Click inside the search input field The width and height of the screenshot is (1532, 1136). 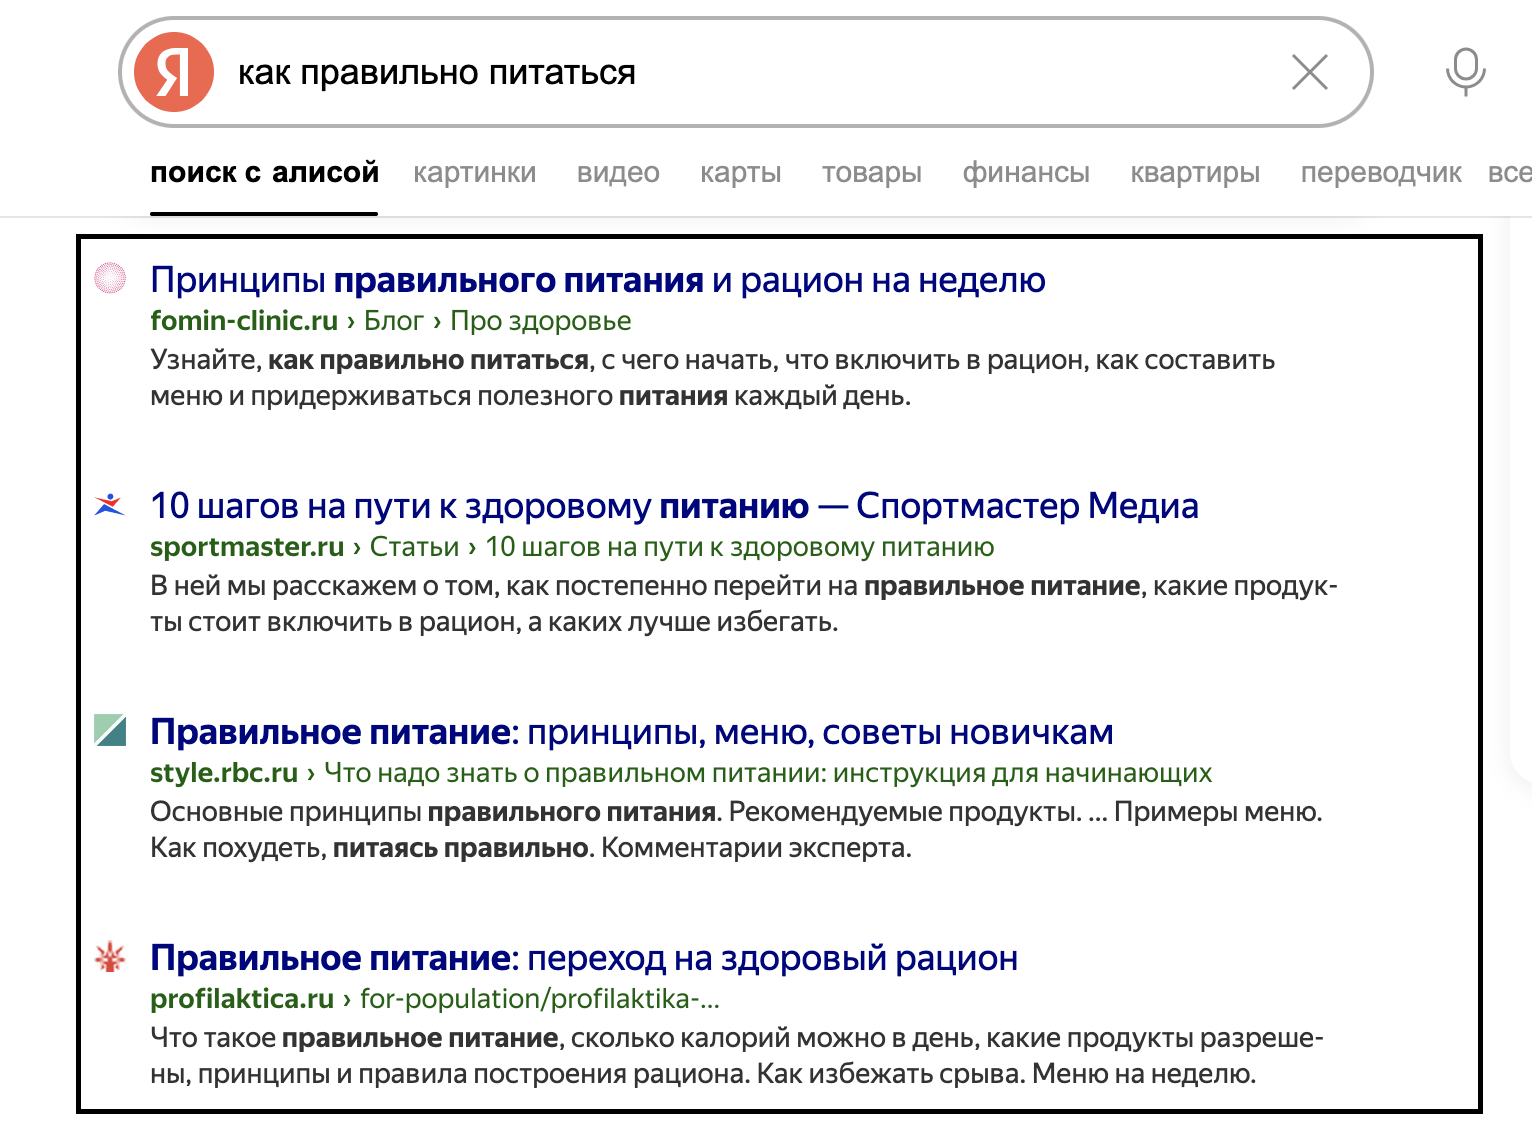[x=700, y=71]
